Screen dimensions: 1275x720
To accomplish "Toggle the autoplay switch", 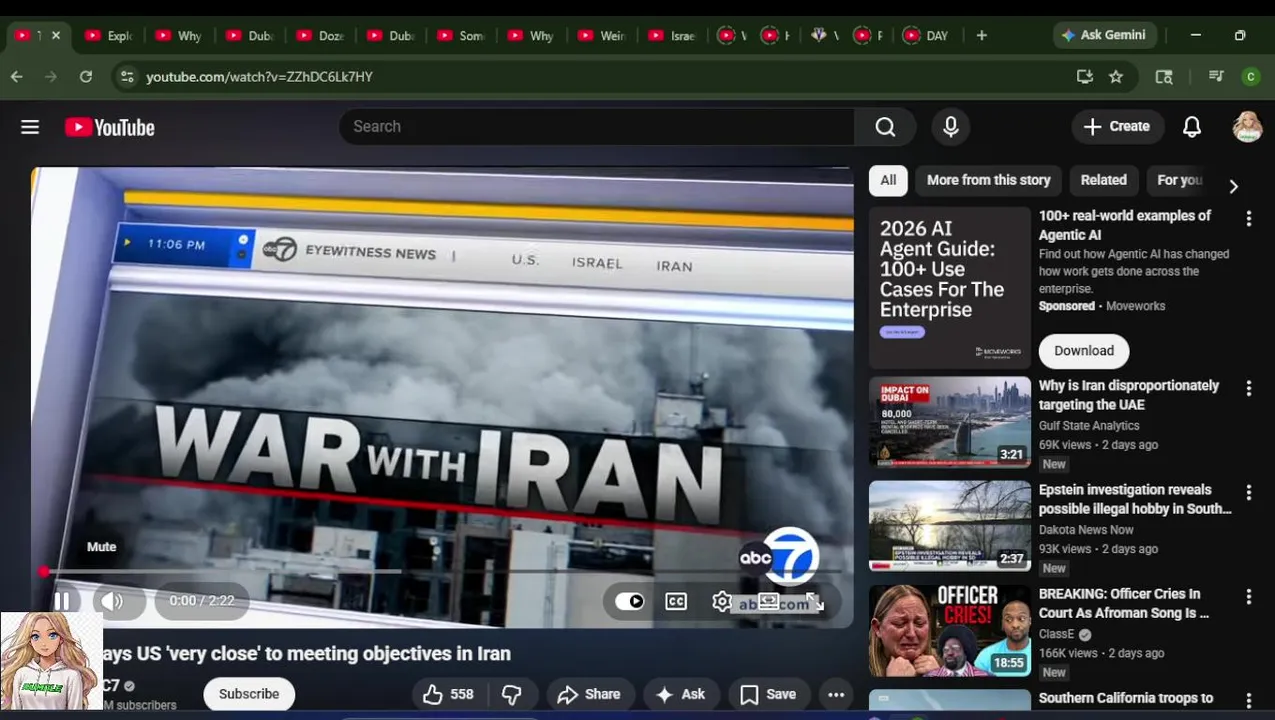I will click(x=629, y=601).
